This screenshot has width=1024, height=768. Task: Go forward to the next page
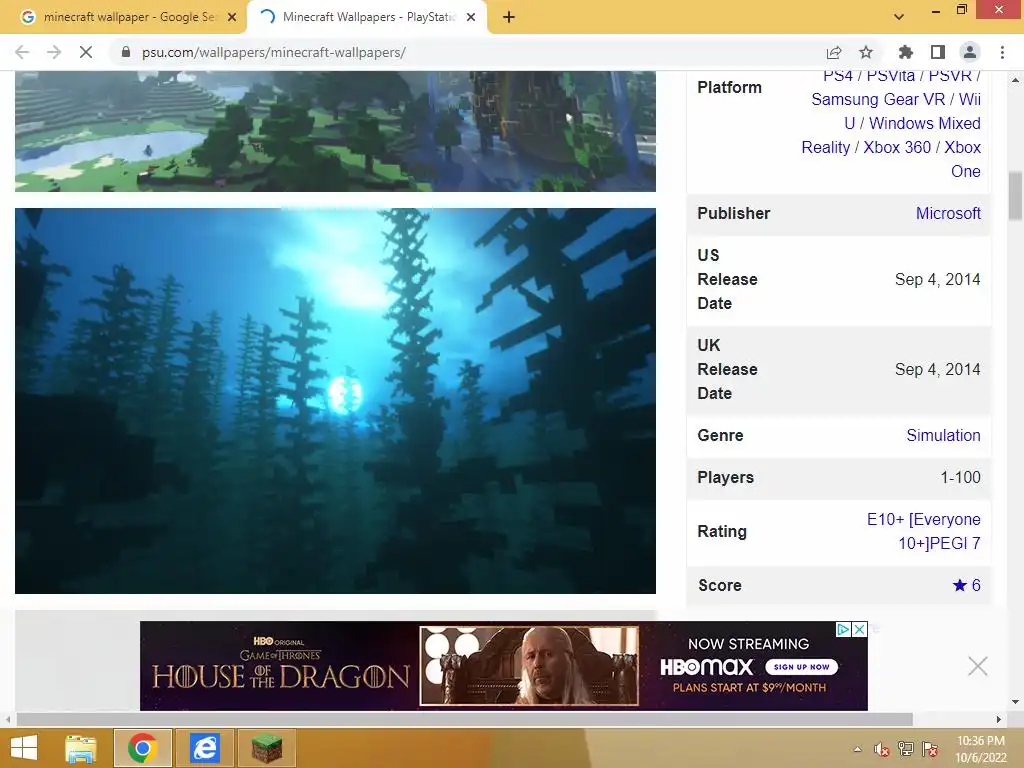(54, 52)
